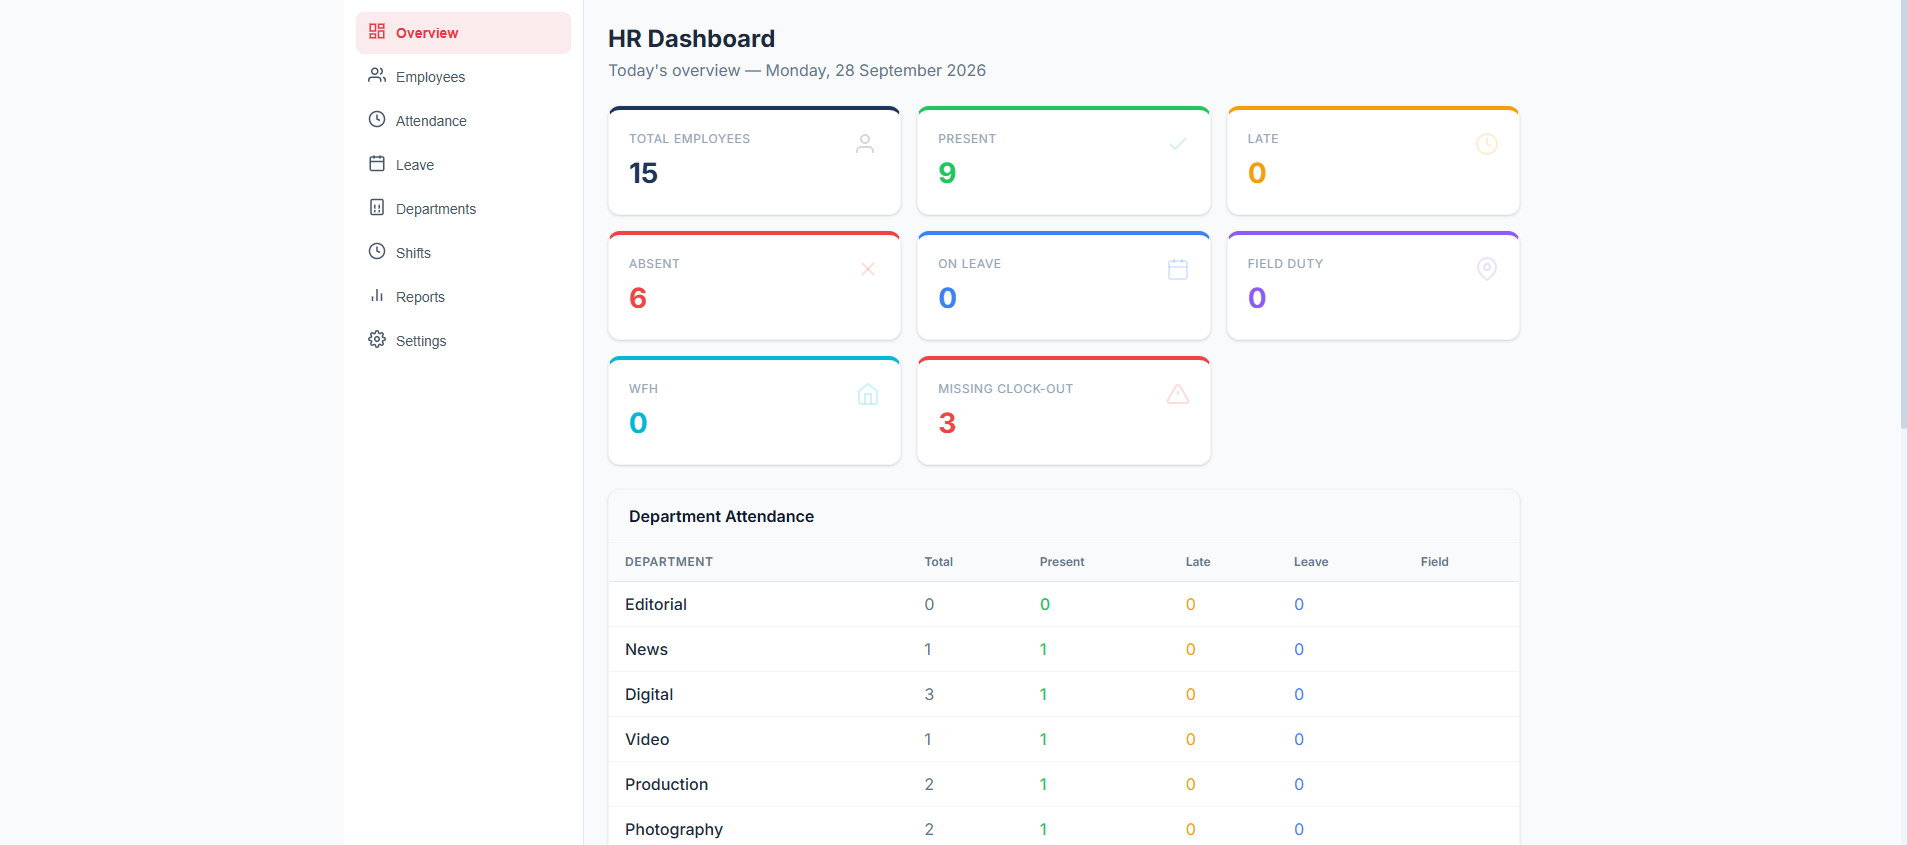Click the Settings gear icon

(377, 340)
